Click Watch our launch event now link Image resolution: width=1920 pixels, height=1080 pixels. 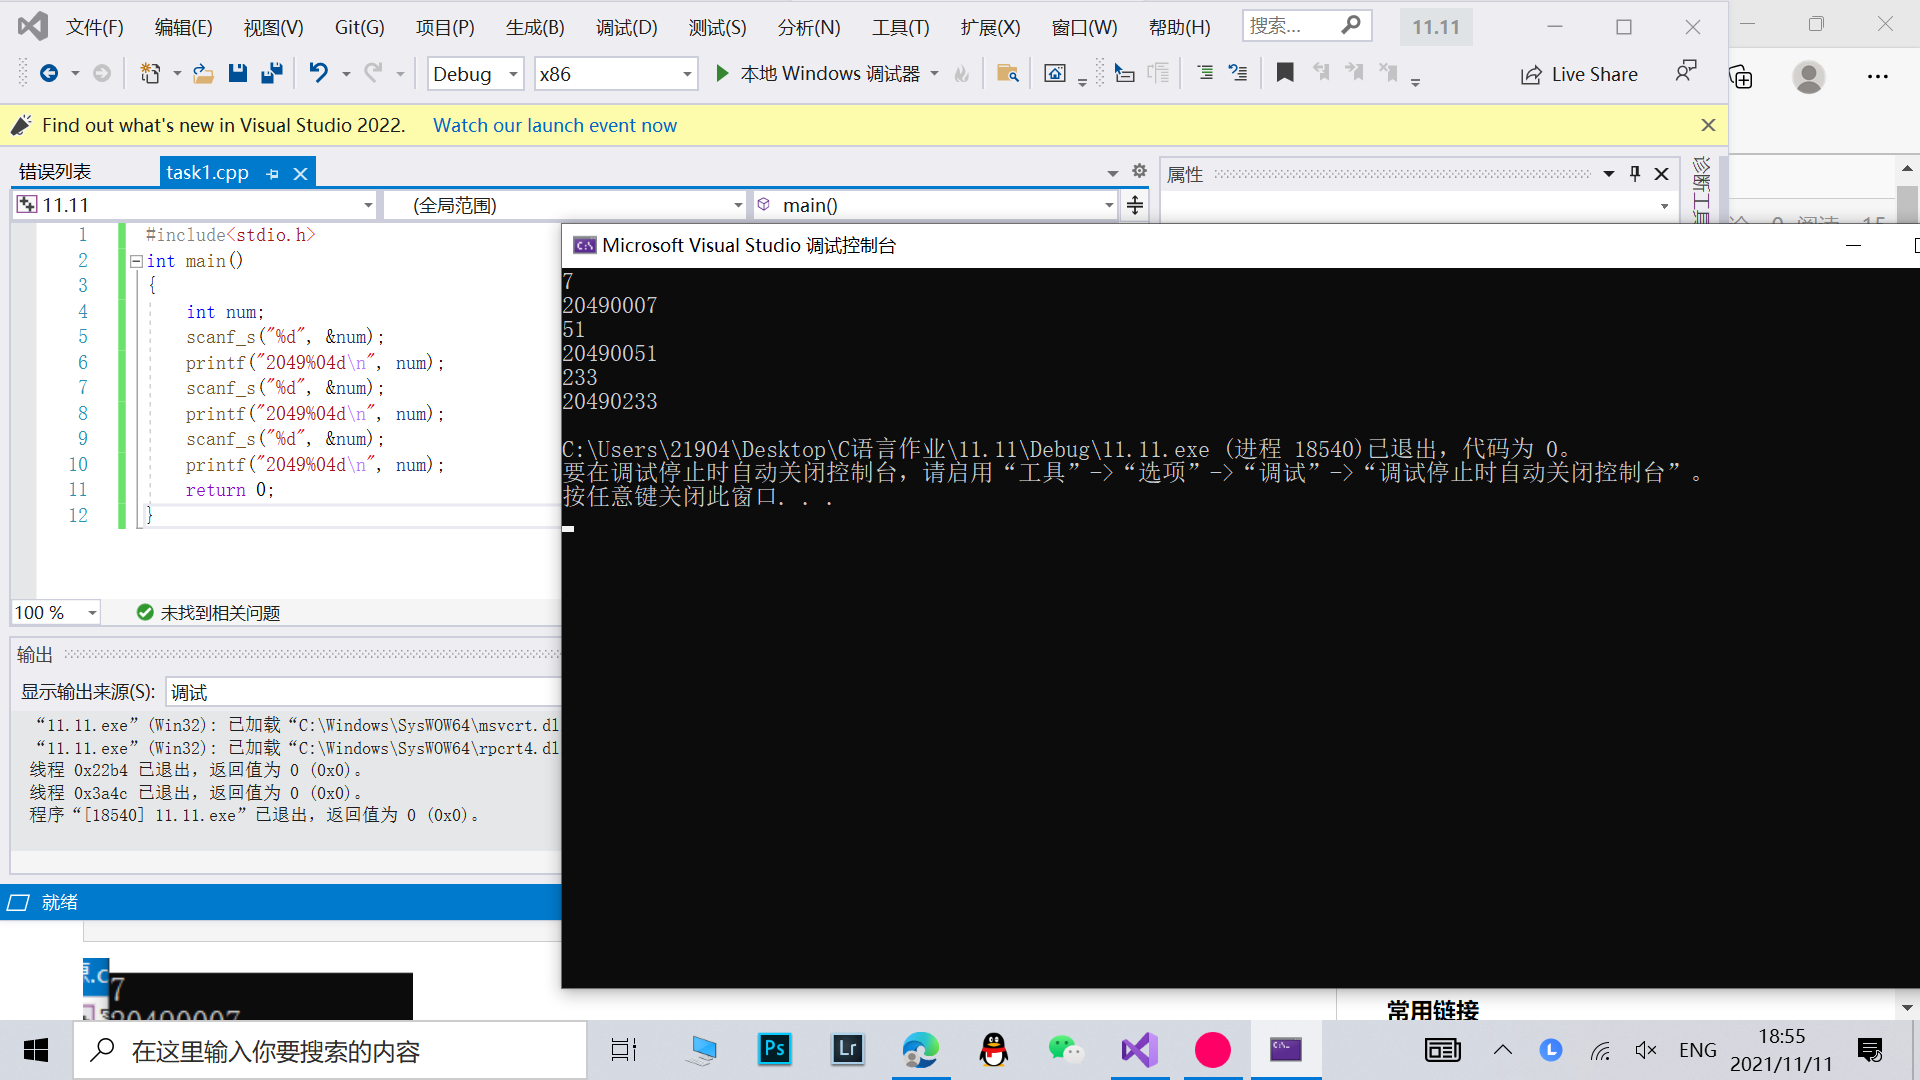tap(554, 125)
